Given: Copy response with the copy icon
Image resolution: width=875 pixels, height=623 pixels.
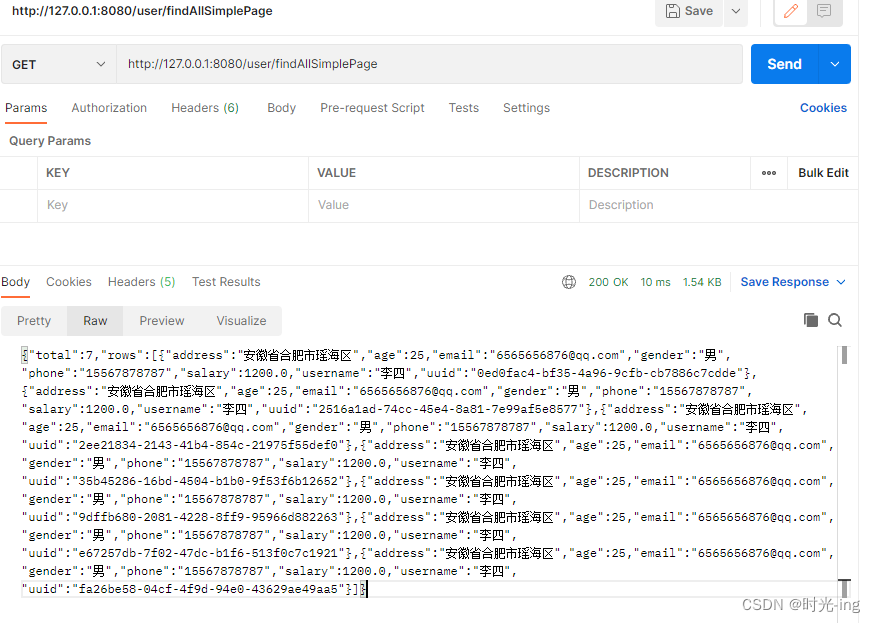Looking at the screenshot, I should point(811,320).
